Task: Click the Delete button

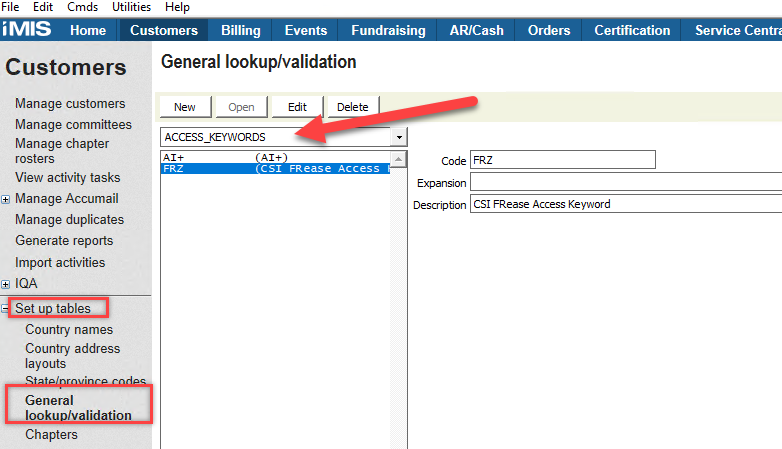Action: (352, 107)
